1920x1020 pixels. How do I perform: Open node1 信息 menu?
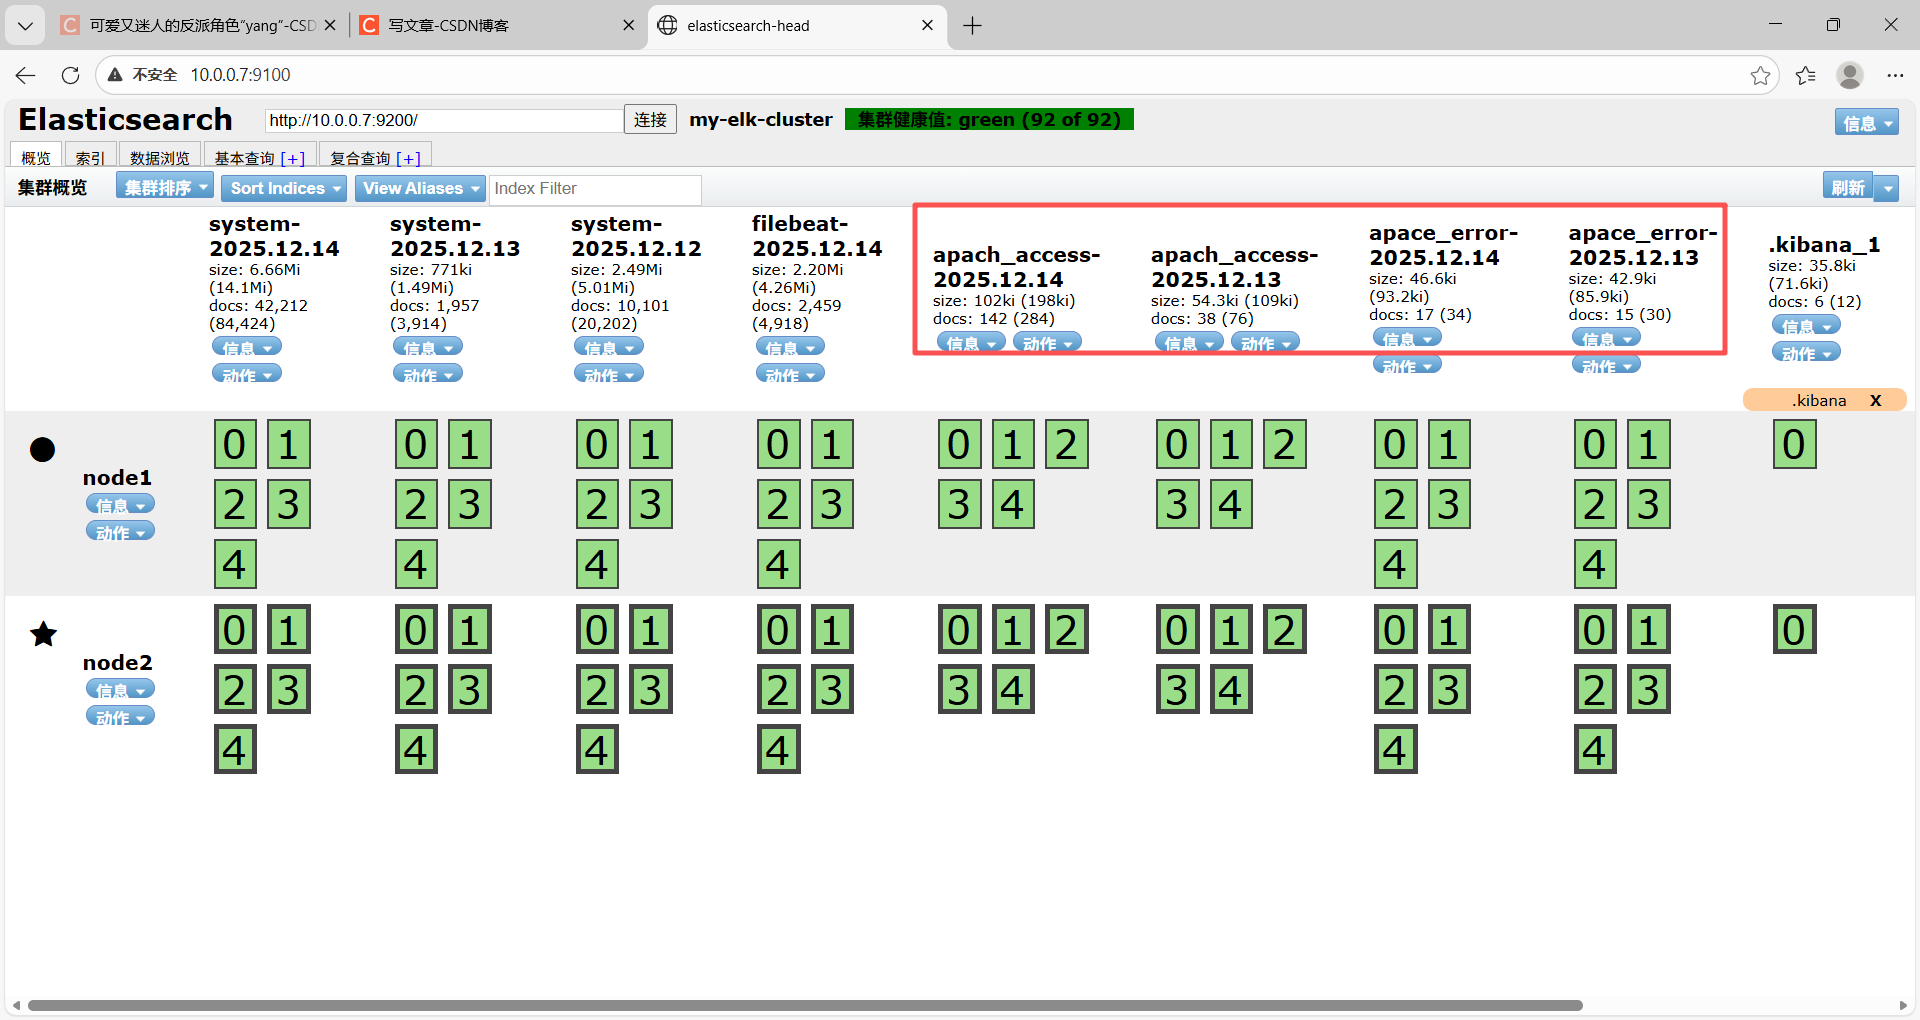(120, 505)
